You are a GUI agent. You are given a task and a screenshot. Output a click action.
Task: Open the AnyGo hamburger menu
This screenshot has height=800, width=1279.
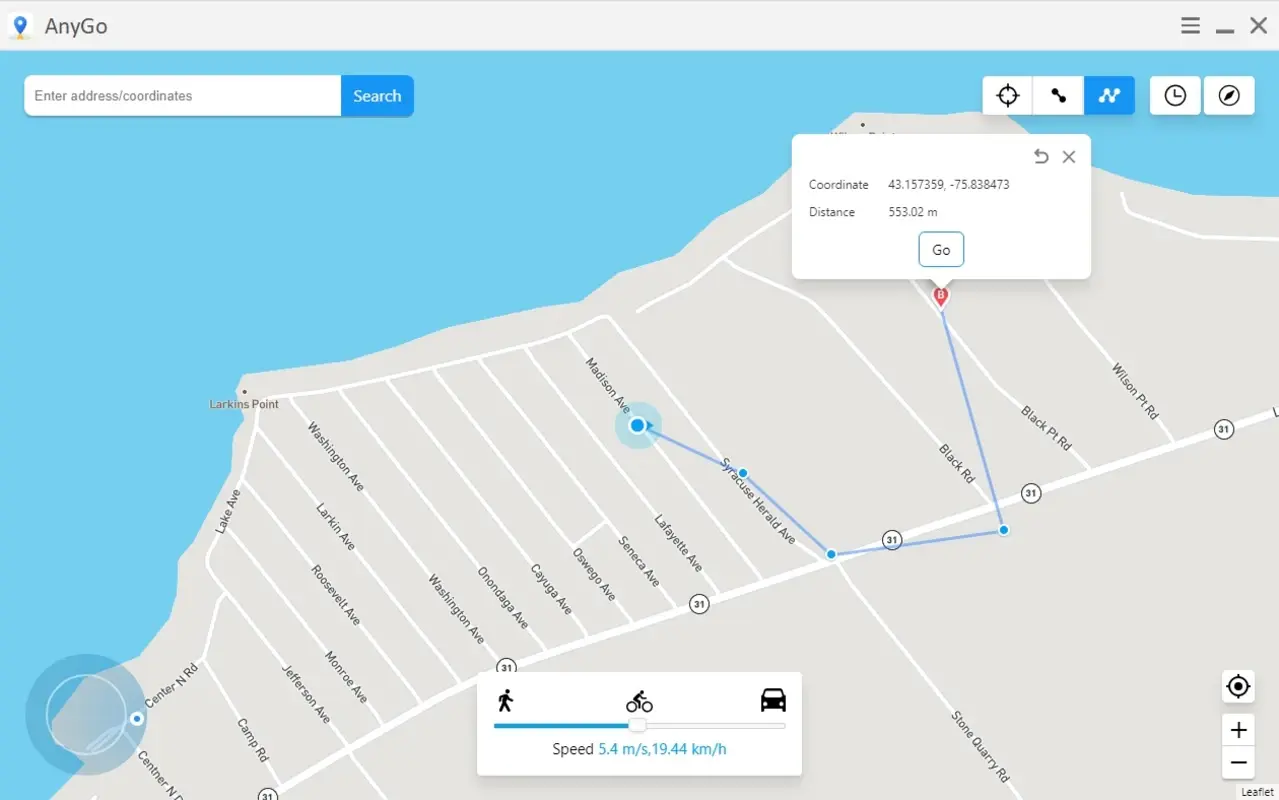pyautogui.click(x=1189, y=25)
